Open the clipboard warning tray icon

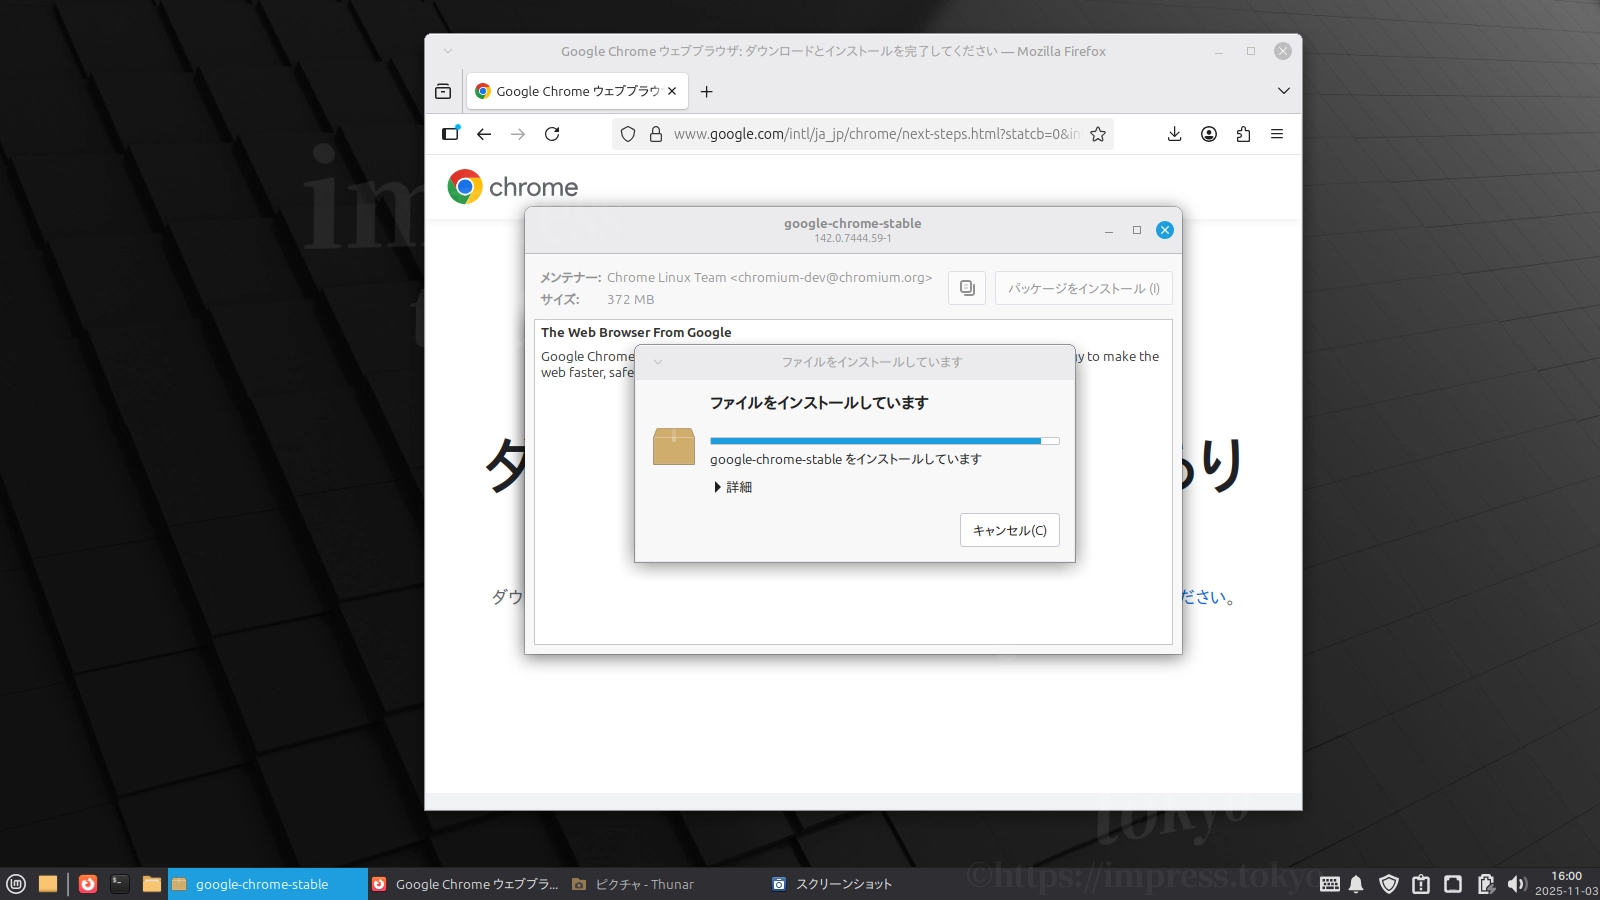coord(1421,884)
